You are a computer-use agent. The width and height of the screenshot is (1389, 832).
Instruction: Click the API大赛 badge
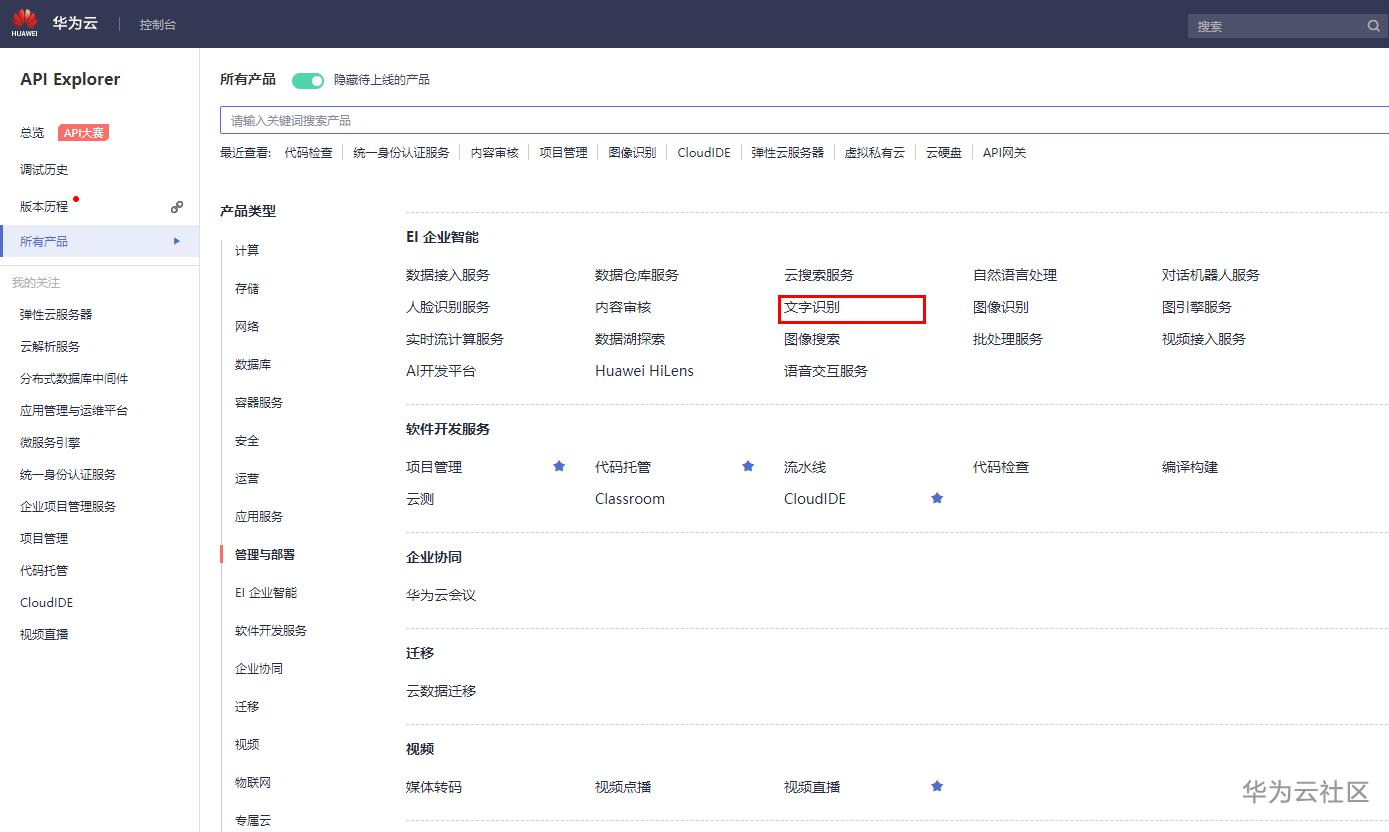pyautogui.click(x=83, y=133)
